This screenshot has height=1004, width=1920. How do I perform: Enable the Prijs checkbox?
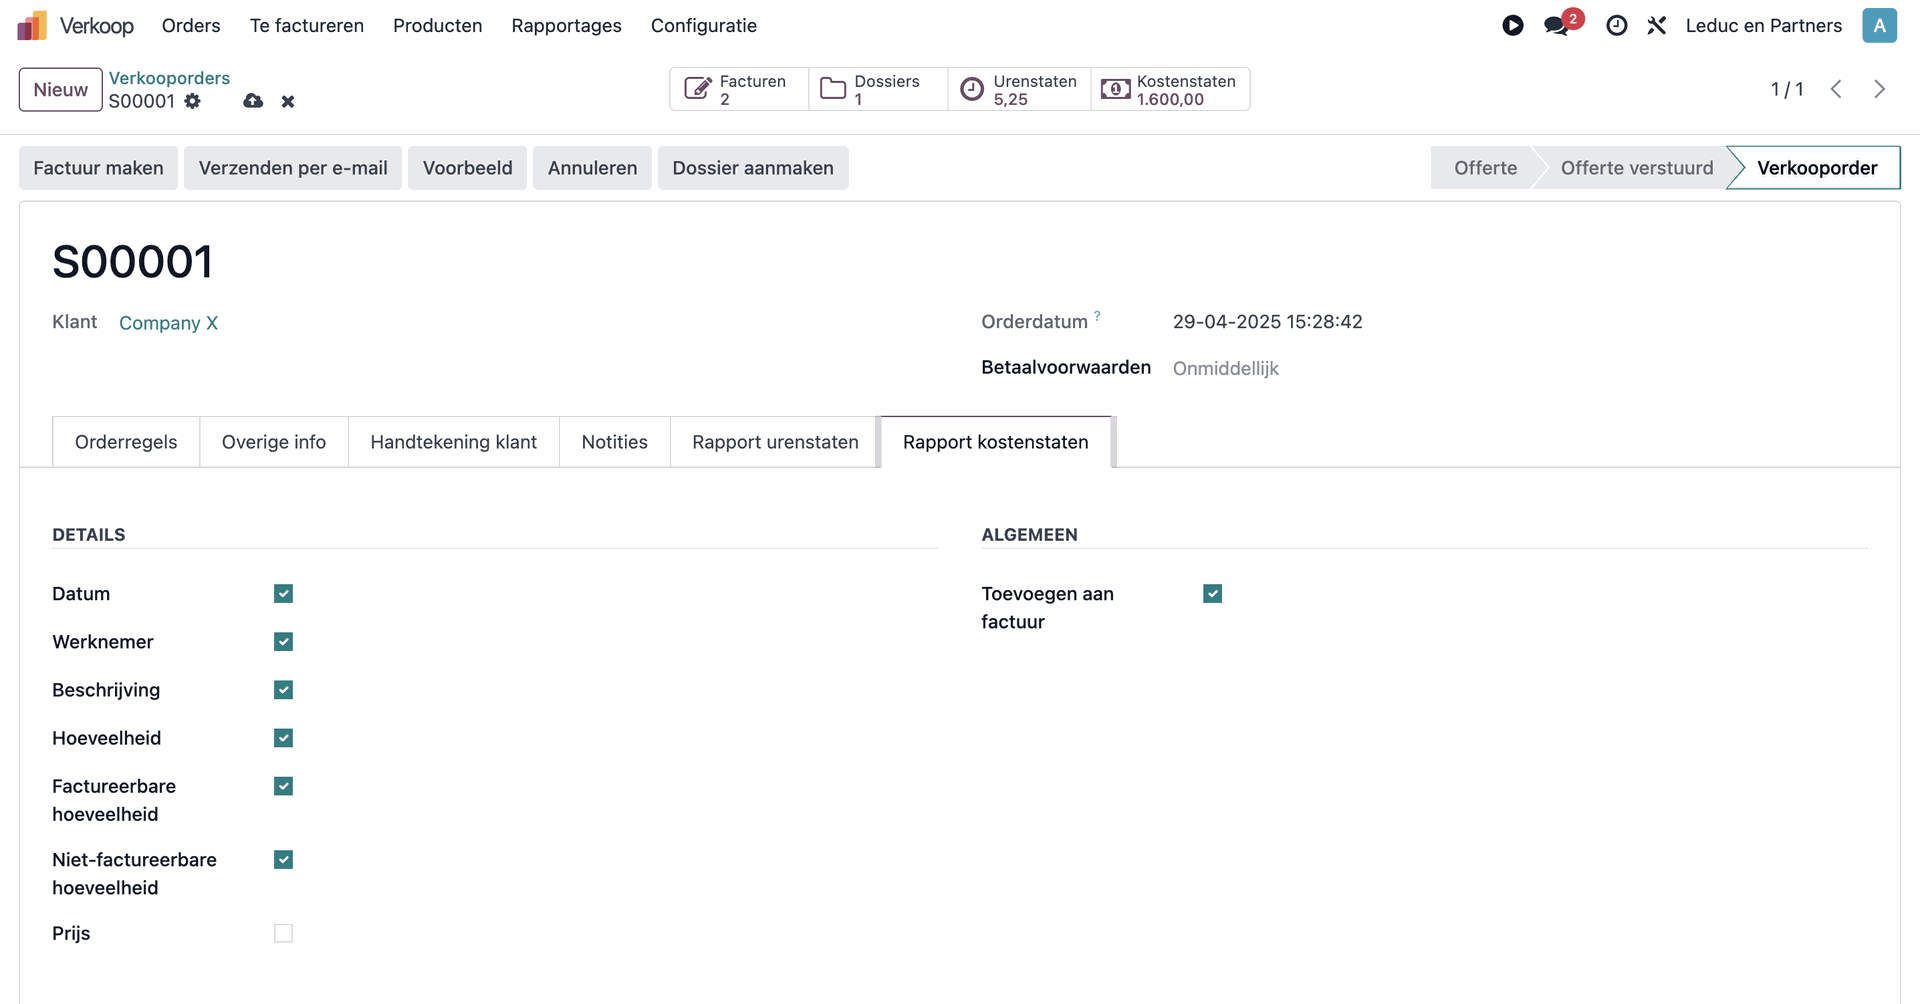[x=284, y=933]
